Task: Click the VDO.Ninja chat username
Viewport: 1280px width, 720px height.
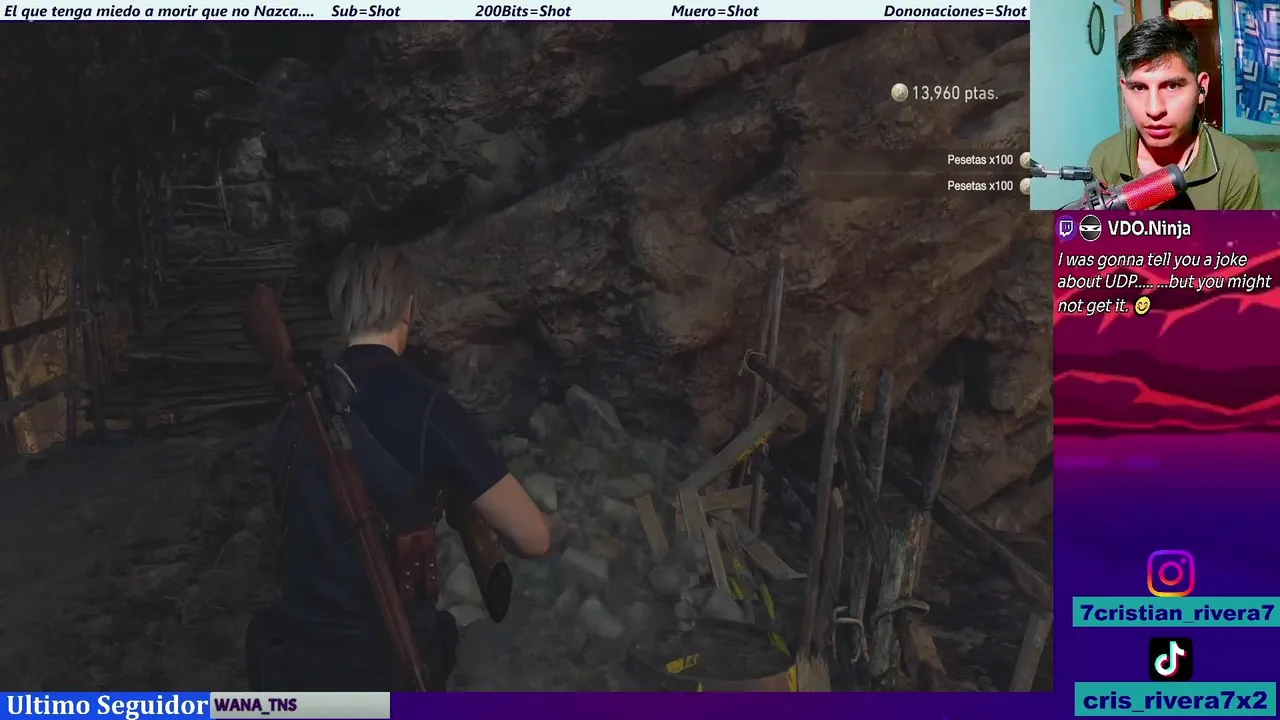Action: coord(1149,228)
